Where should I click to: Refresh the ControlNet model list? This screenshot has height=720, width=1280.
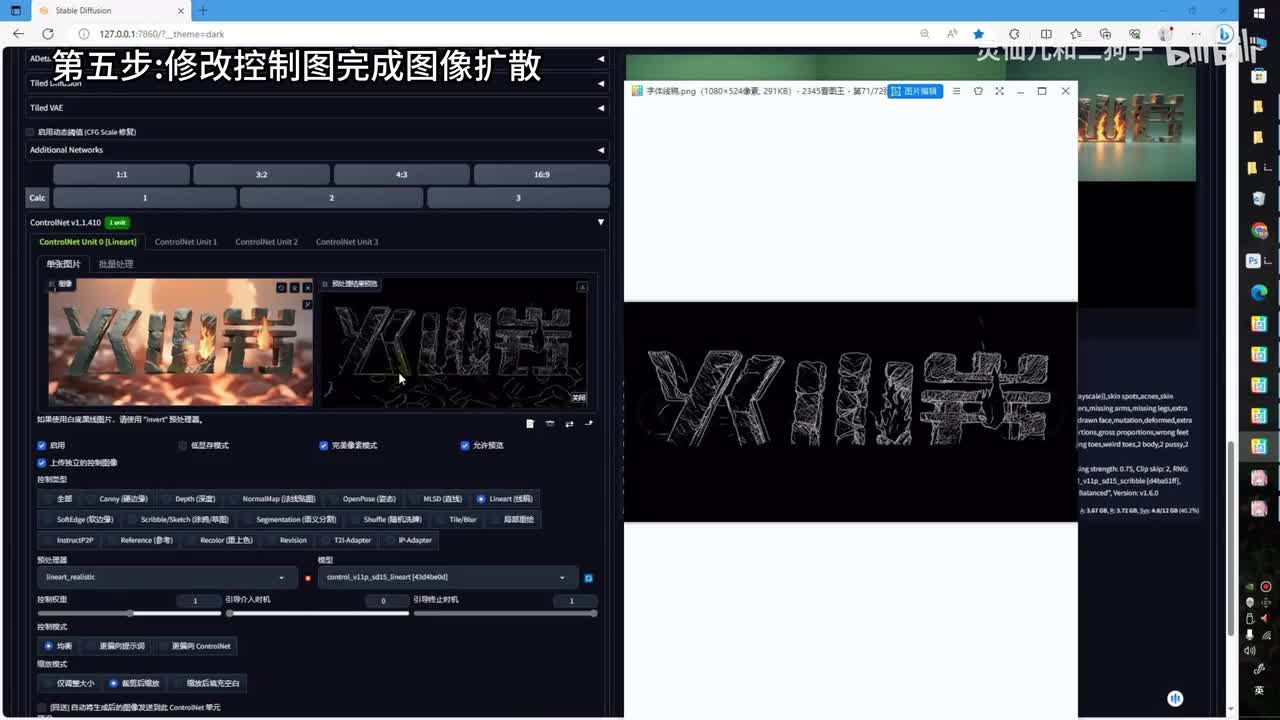point(589,578)
